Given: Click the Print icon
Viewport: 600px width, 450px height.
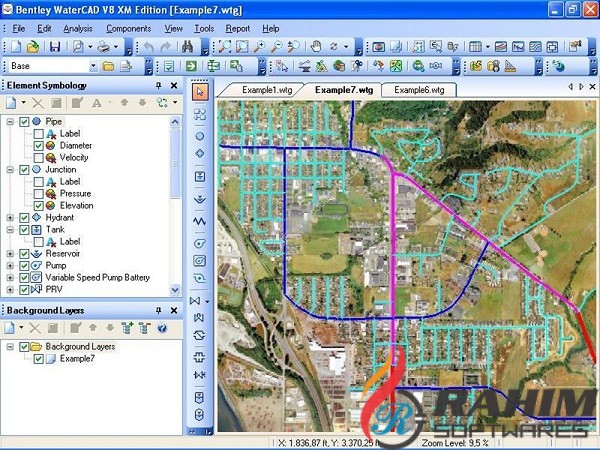Looking at the screenshot, I should pyautogui.click(x=104, y=47).
